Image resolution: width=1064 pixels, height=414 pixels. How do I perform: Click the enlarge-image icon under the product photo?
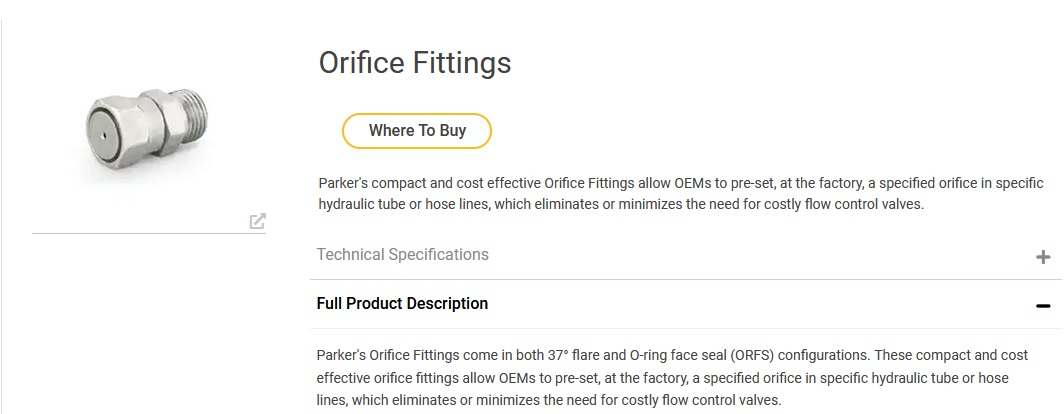click(257, 221)
